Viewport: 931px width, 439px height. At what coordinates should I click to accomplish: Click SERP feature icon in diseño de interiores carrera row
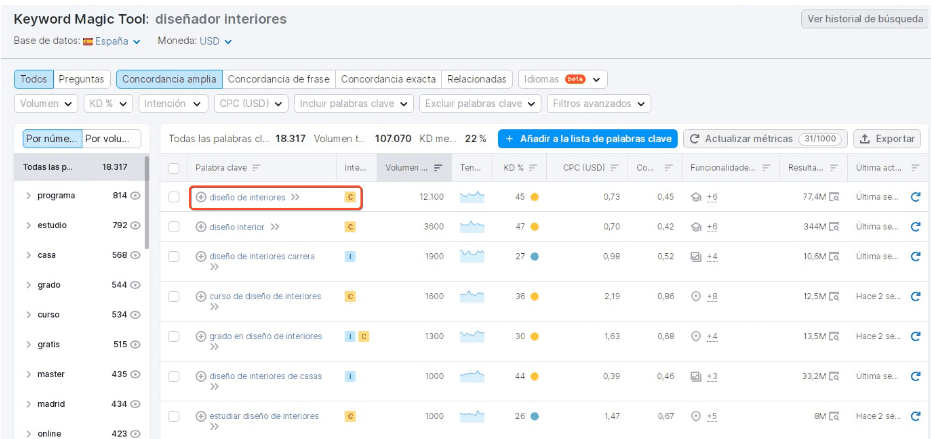pos(696,257)
